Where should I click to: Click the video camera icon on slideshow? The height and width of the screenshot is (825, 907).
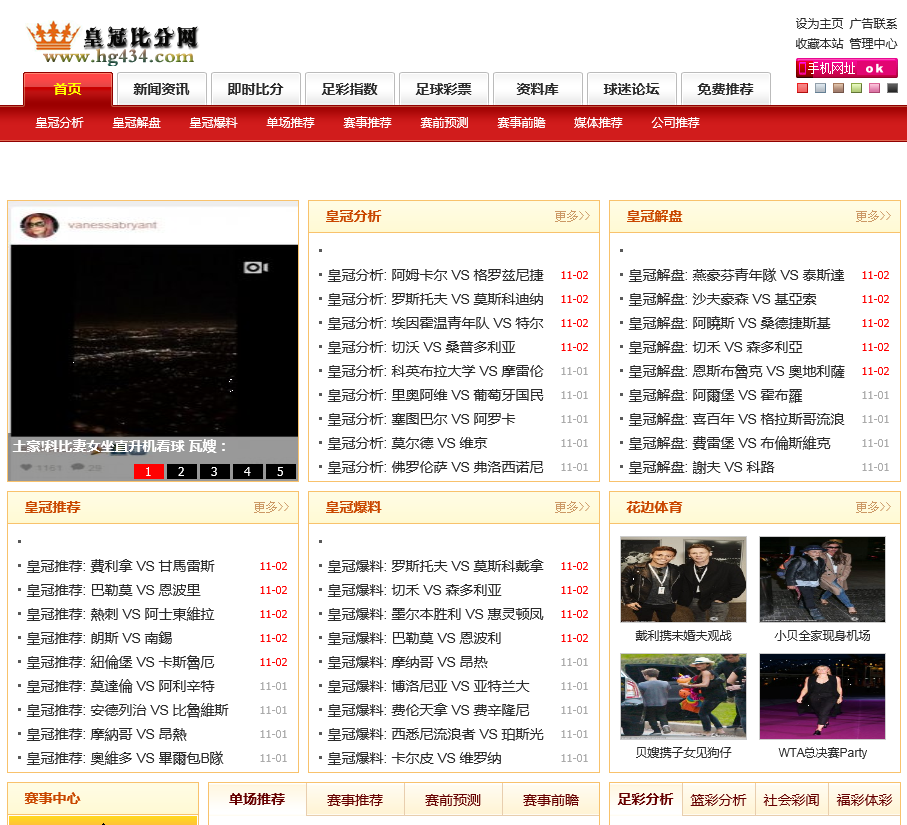(256, 267)
